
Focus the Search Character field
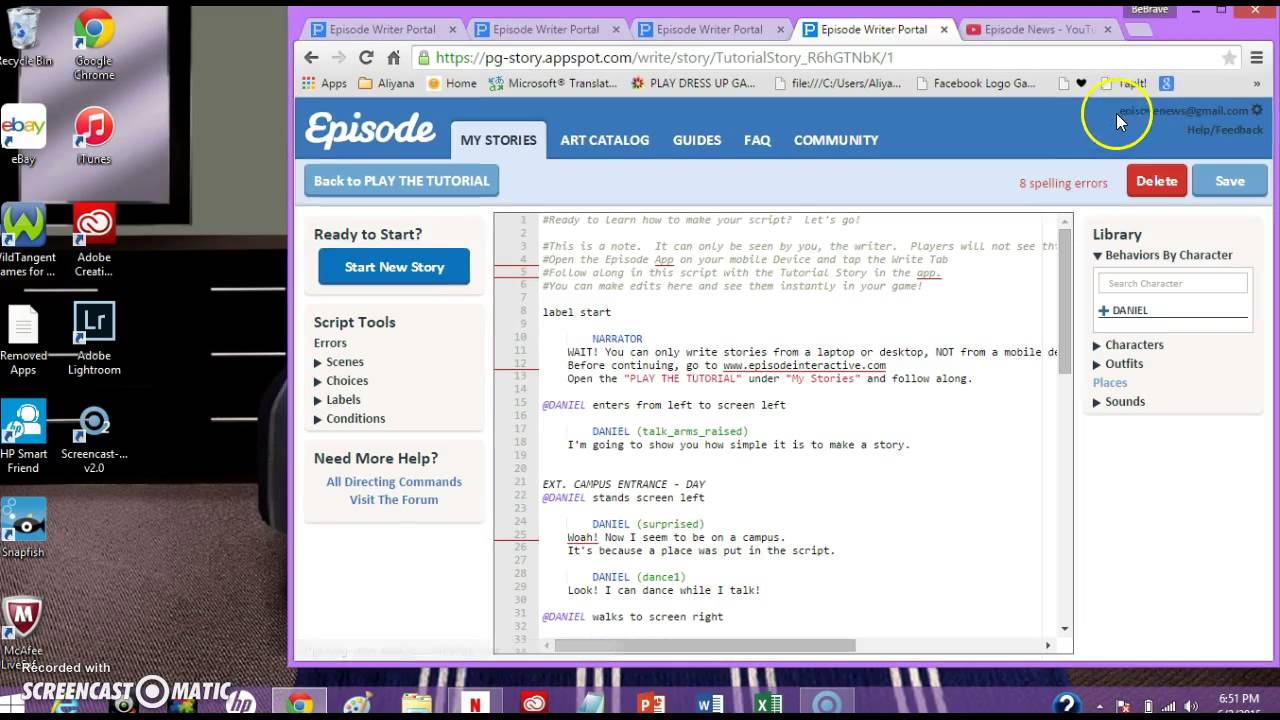pyautogui.click(x=1172, y=284)
